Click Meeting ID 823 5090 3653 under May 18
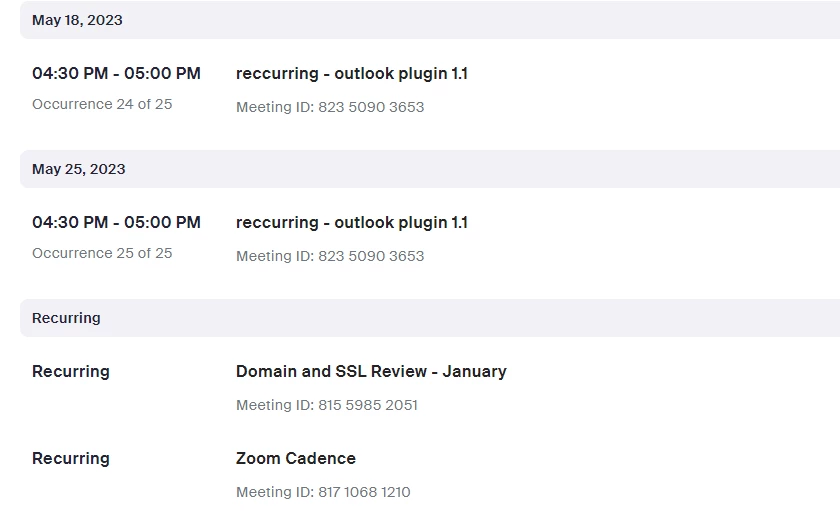Viewport: 840px width, 511px height. 330,107
